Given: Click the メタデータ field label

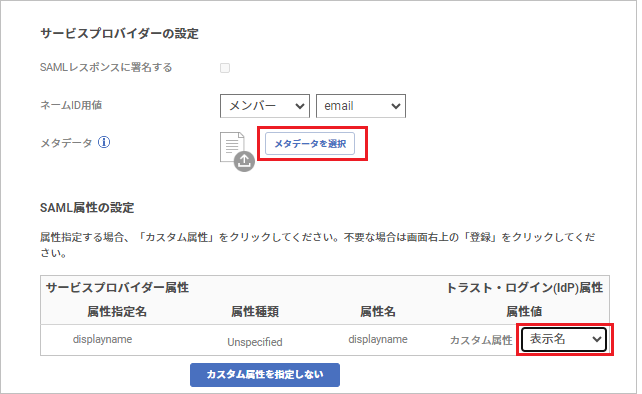Looking at the screenshot, I should tap(66, 143).
